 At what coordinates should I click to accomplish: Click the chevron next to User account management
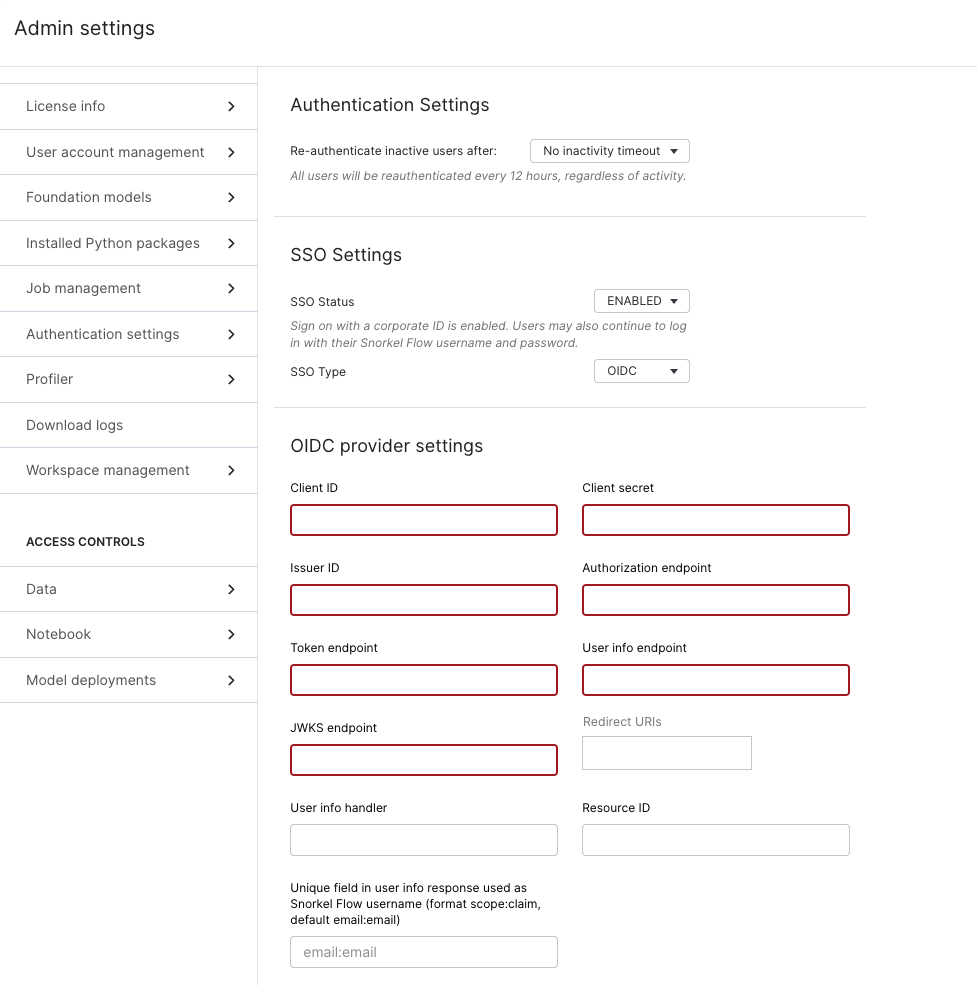click(231, 153)
